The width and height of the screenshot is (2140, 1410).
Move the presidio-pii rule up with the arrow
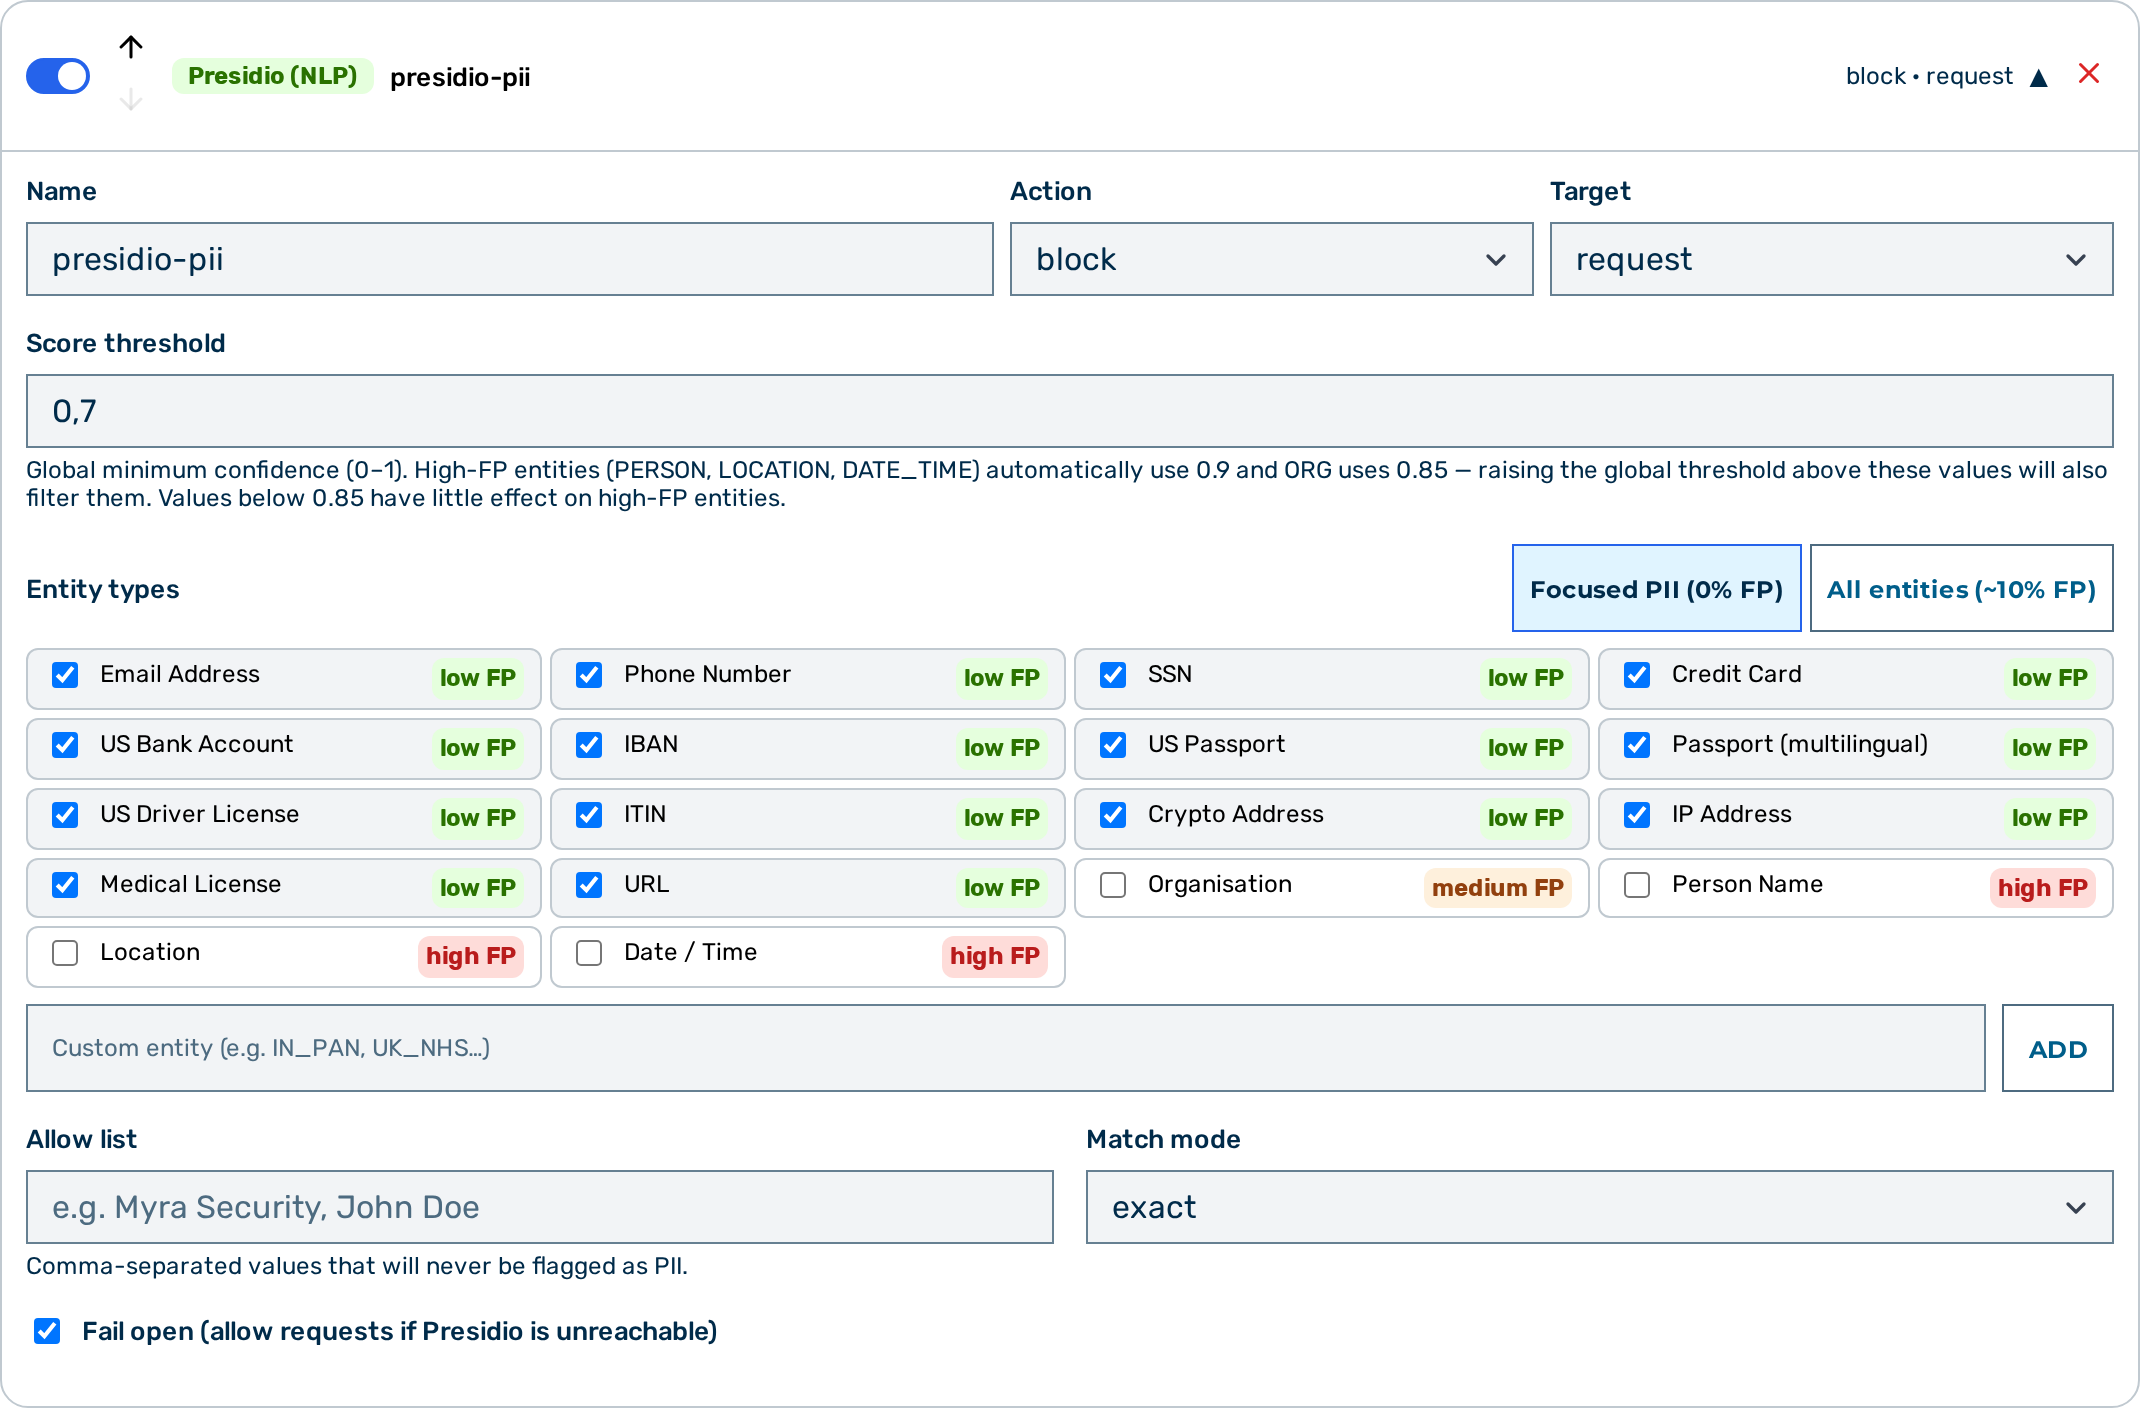(131, 47)
